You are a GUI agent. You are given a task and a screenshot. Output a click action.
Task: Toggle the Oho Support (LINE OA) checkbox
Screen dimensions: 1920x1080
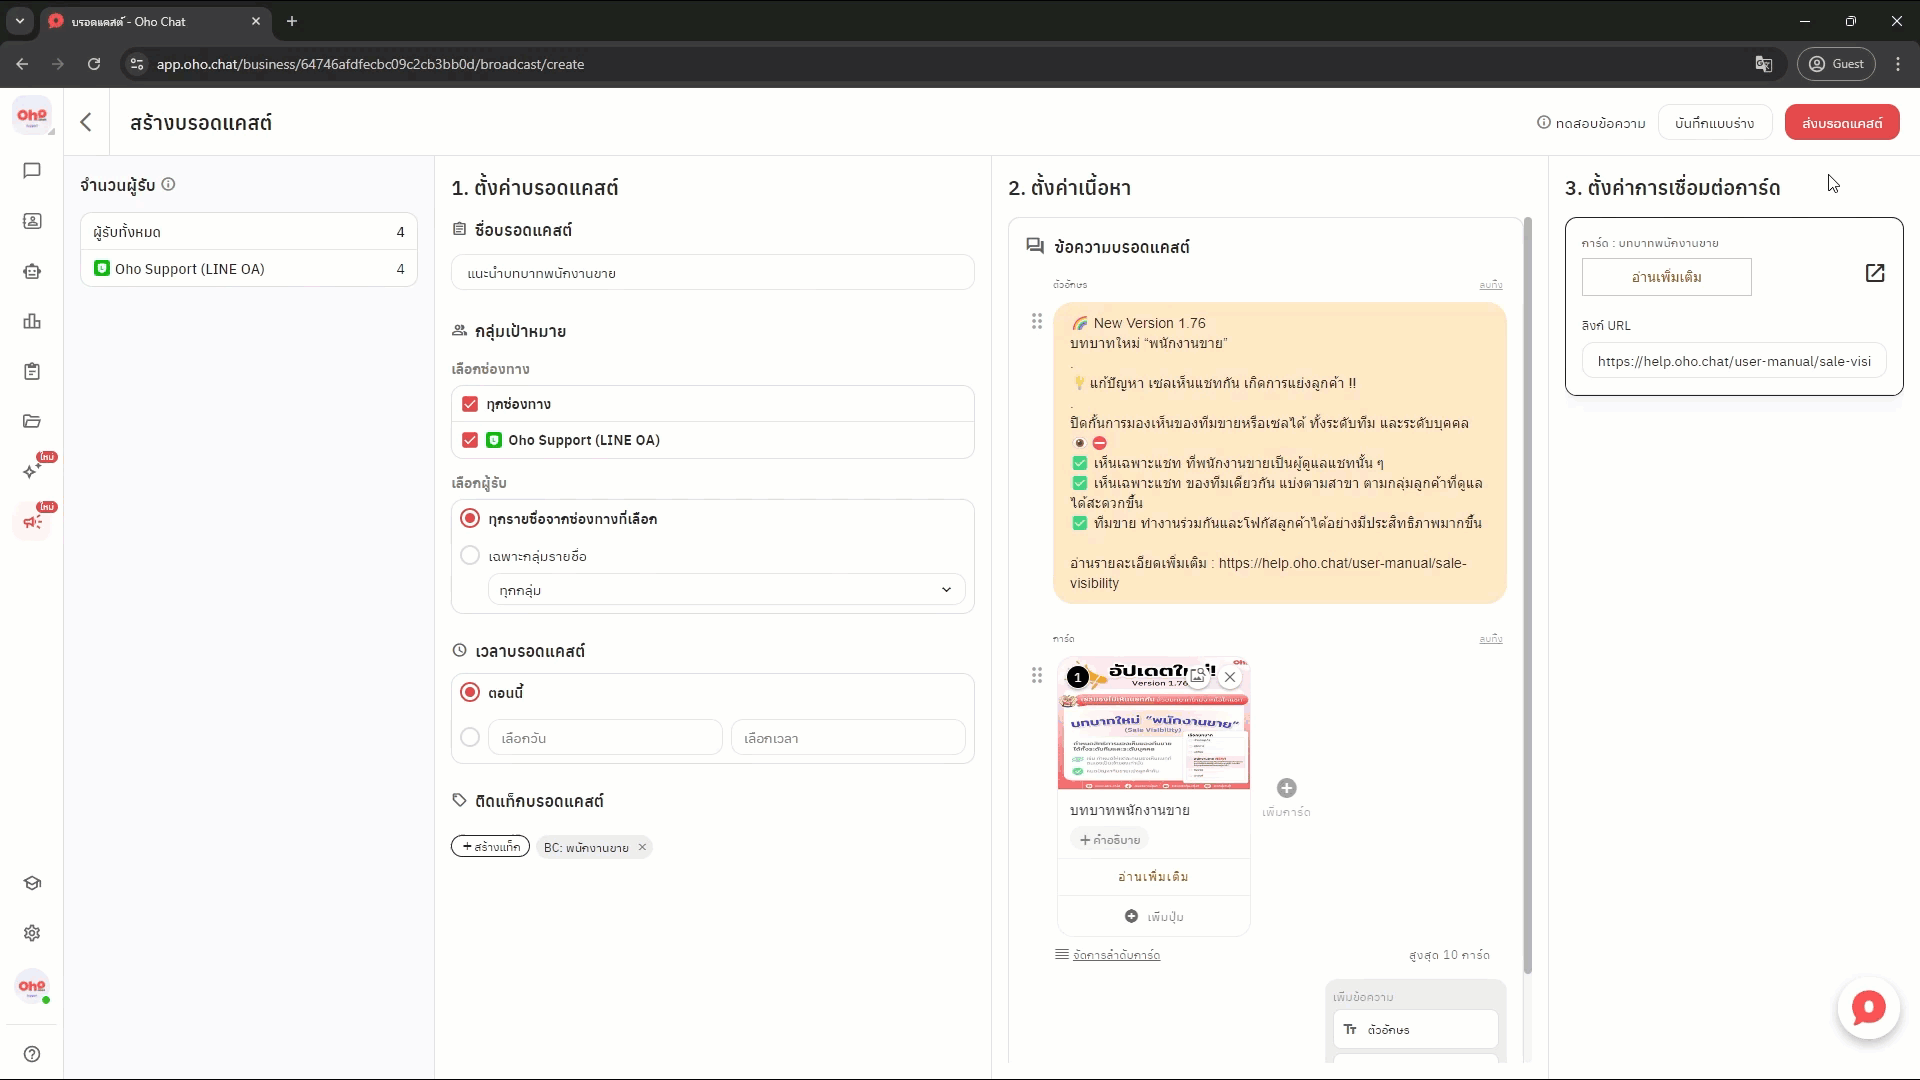pyautogui.click(x=470, y=440)
